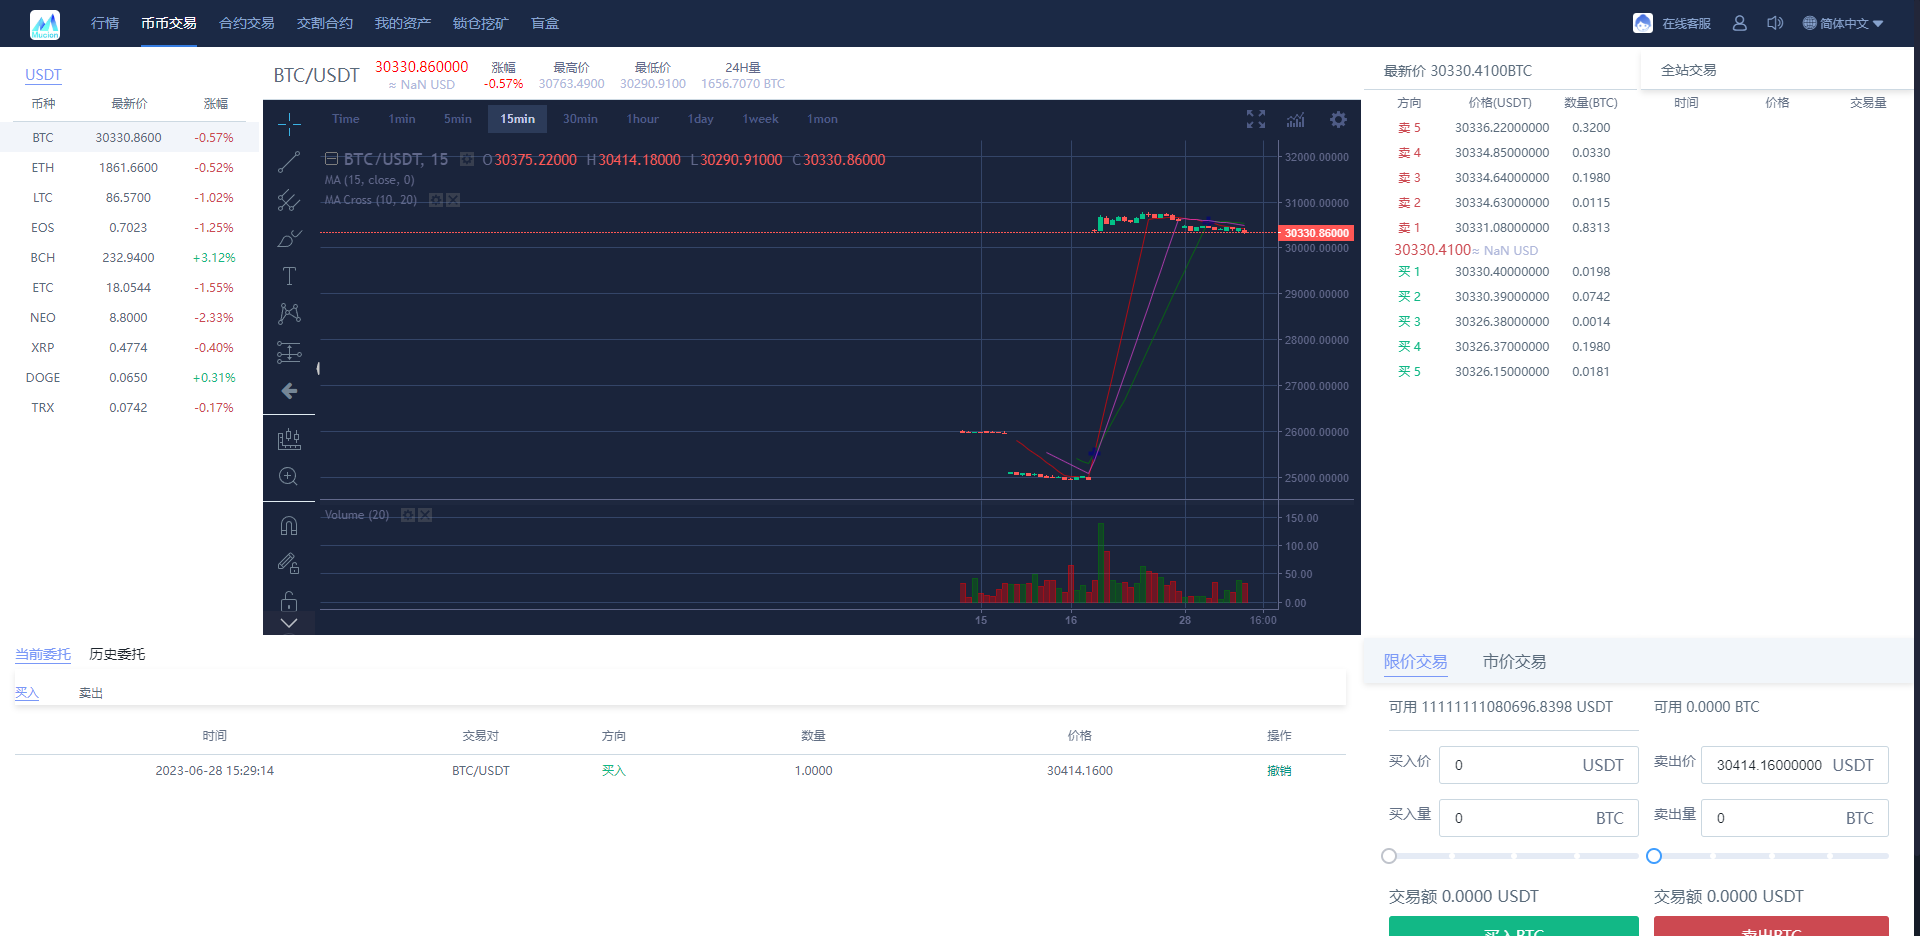Switch chart interval to 5min
This screenshot has height=936, width=1920.
click(458, 119)
